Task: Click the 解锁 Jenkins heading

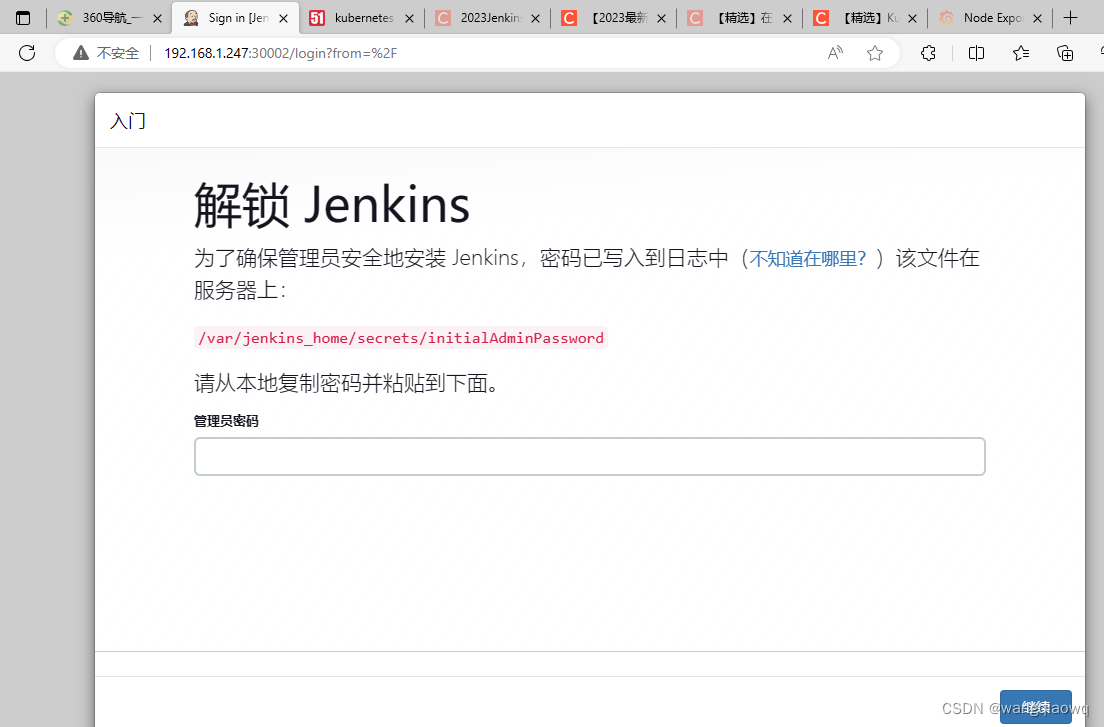Action: (x=332, y=205)
